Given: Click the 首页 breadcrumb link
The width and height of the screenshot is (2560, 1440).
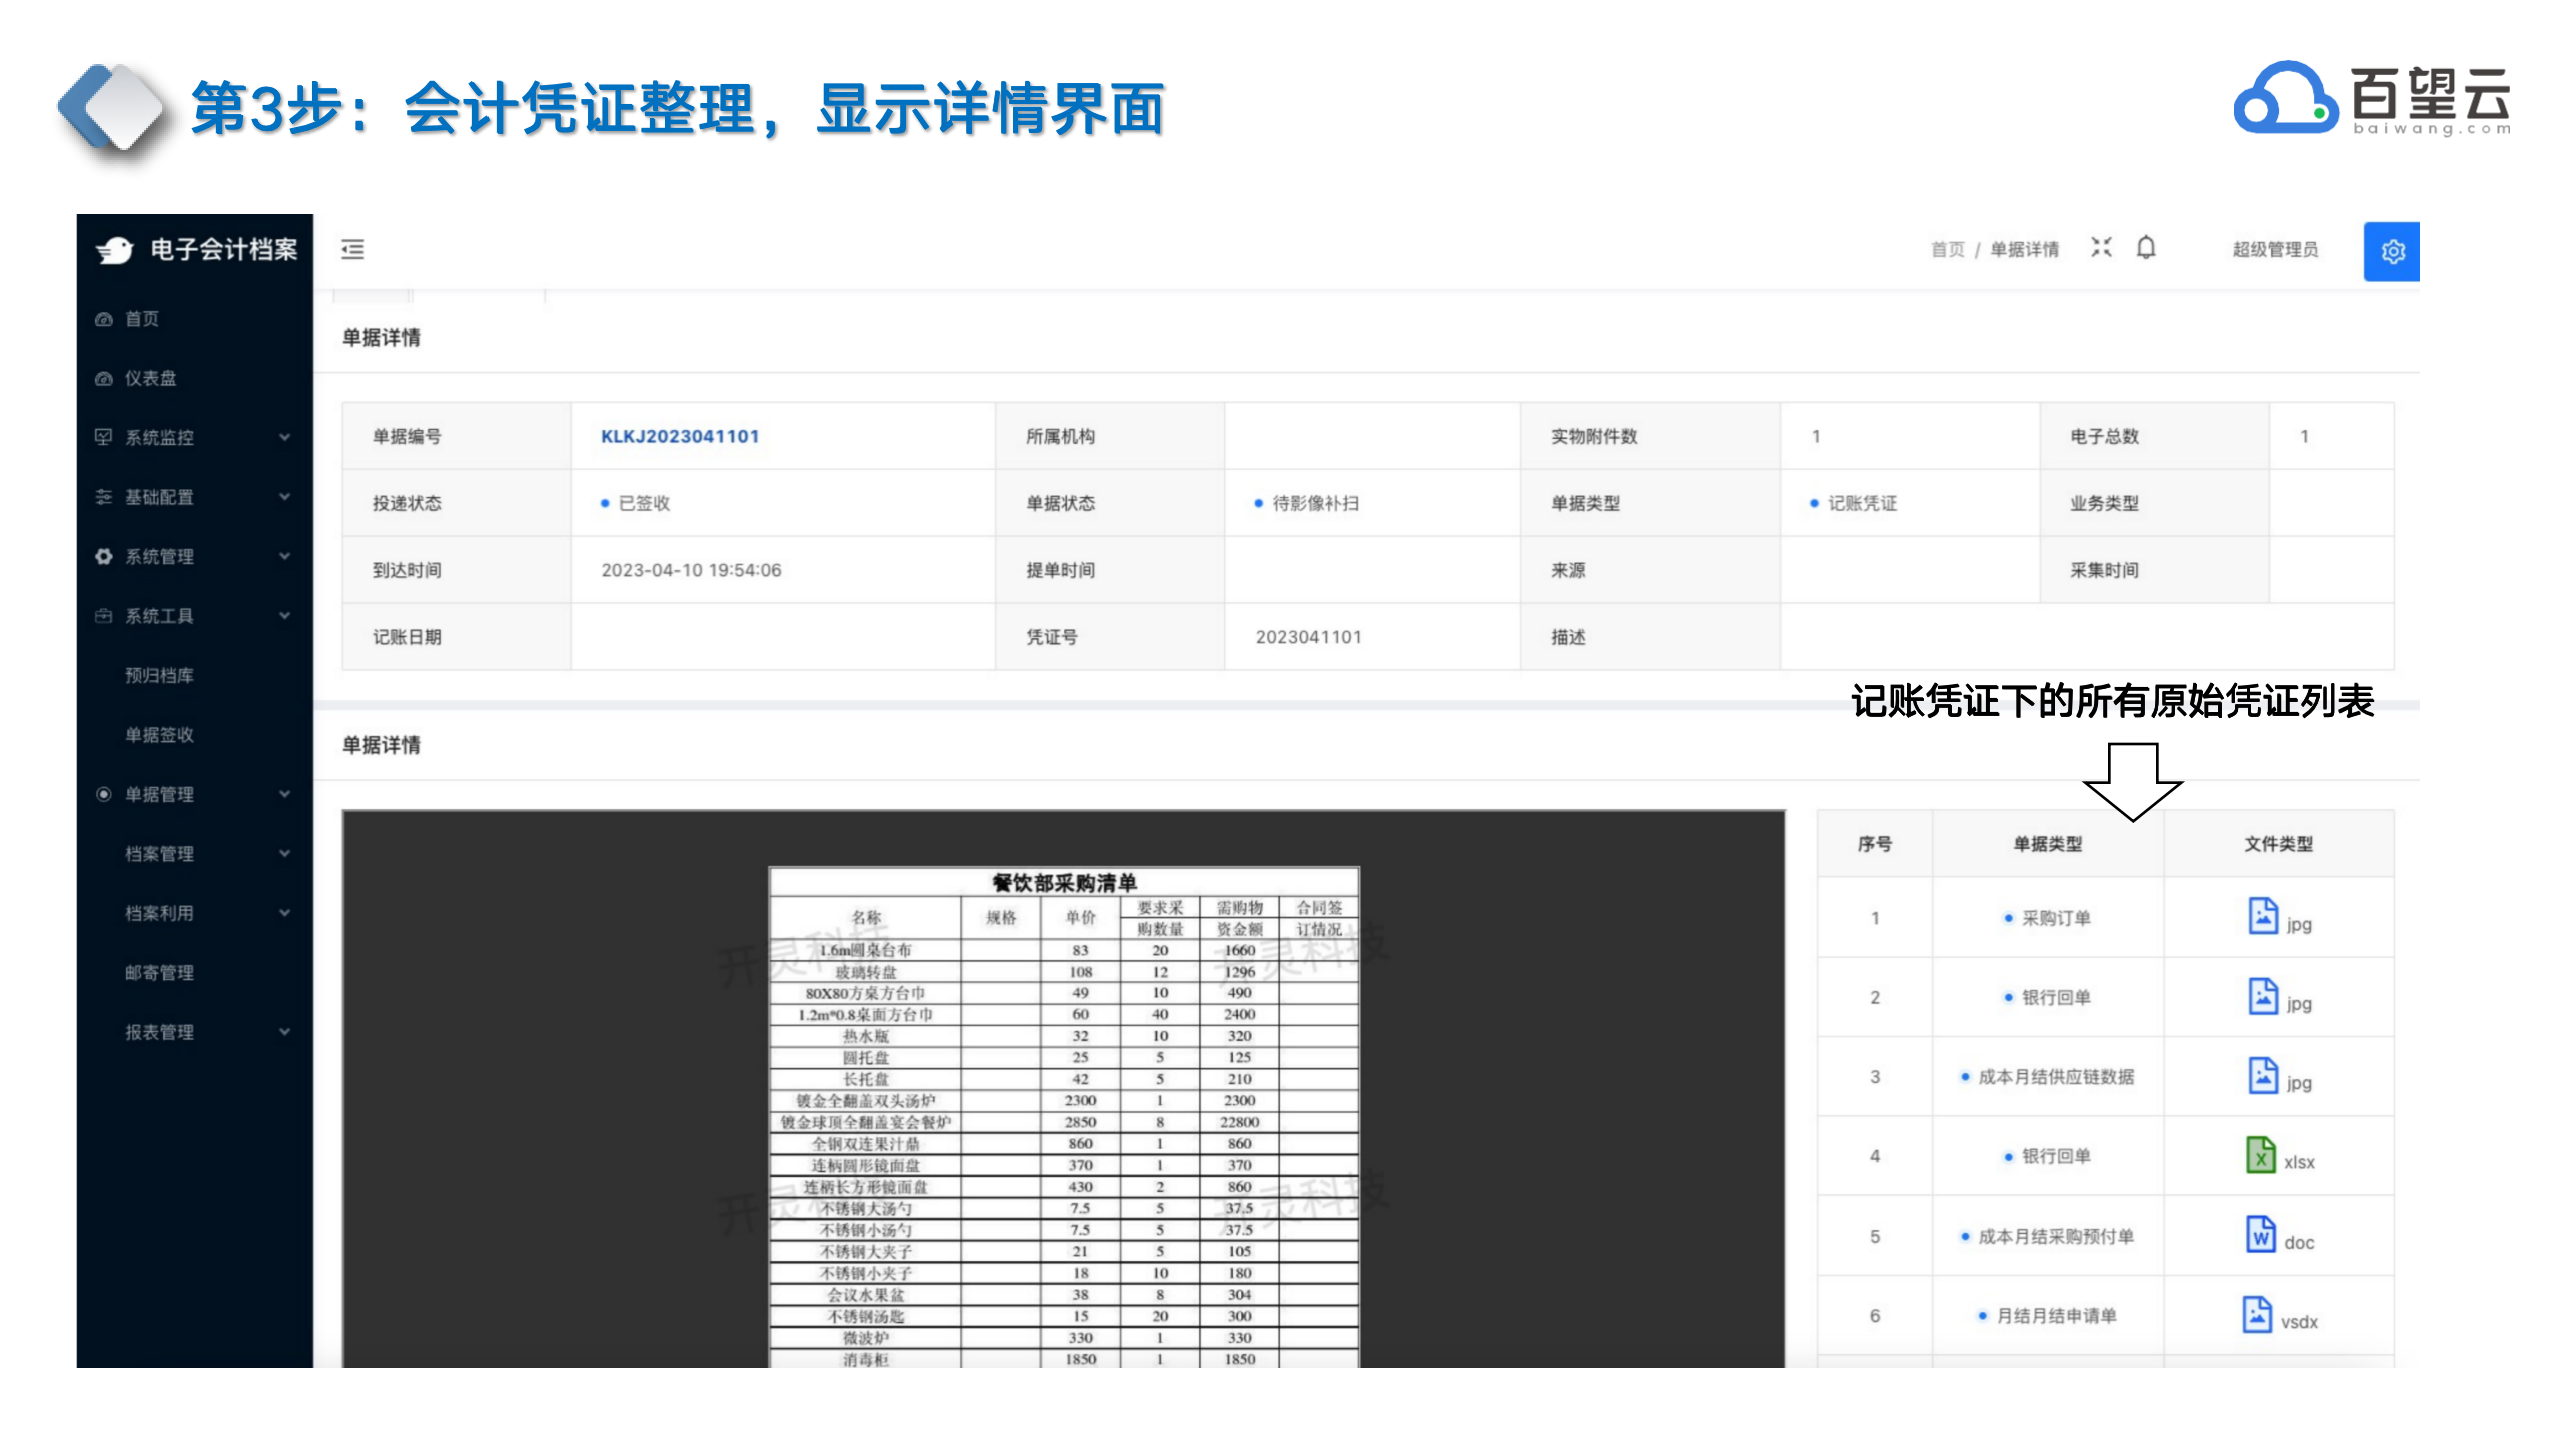Looking at the screenshot, I should 1947,249.
